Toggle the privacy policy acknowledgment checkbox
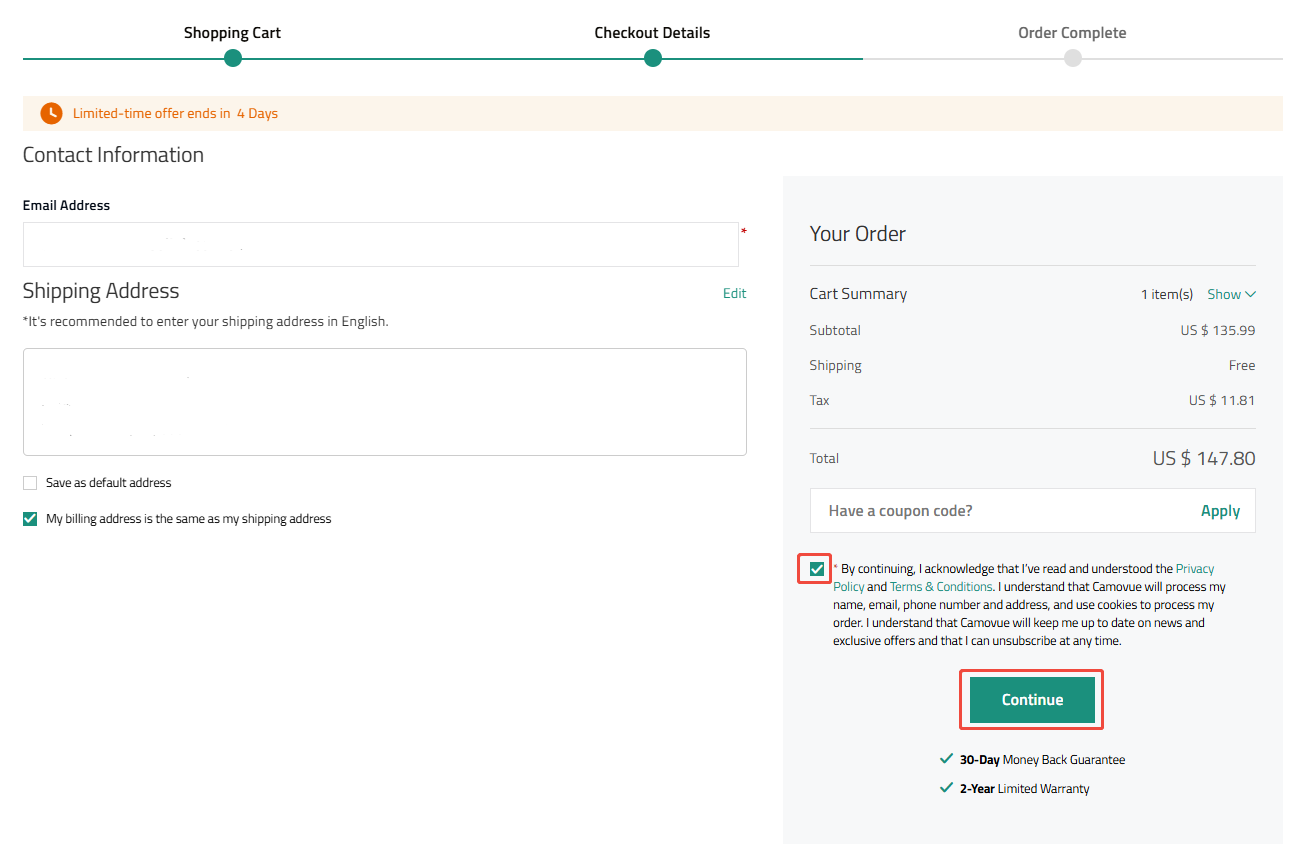This screenshot has width=1289, height=852. tap(818, 569)
